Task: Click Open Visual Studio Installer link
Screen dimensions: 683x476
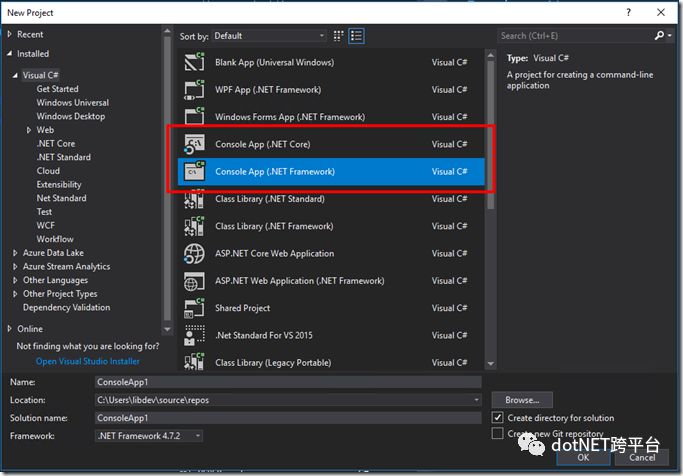Action: 88,361
